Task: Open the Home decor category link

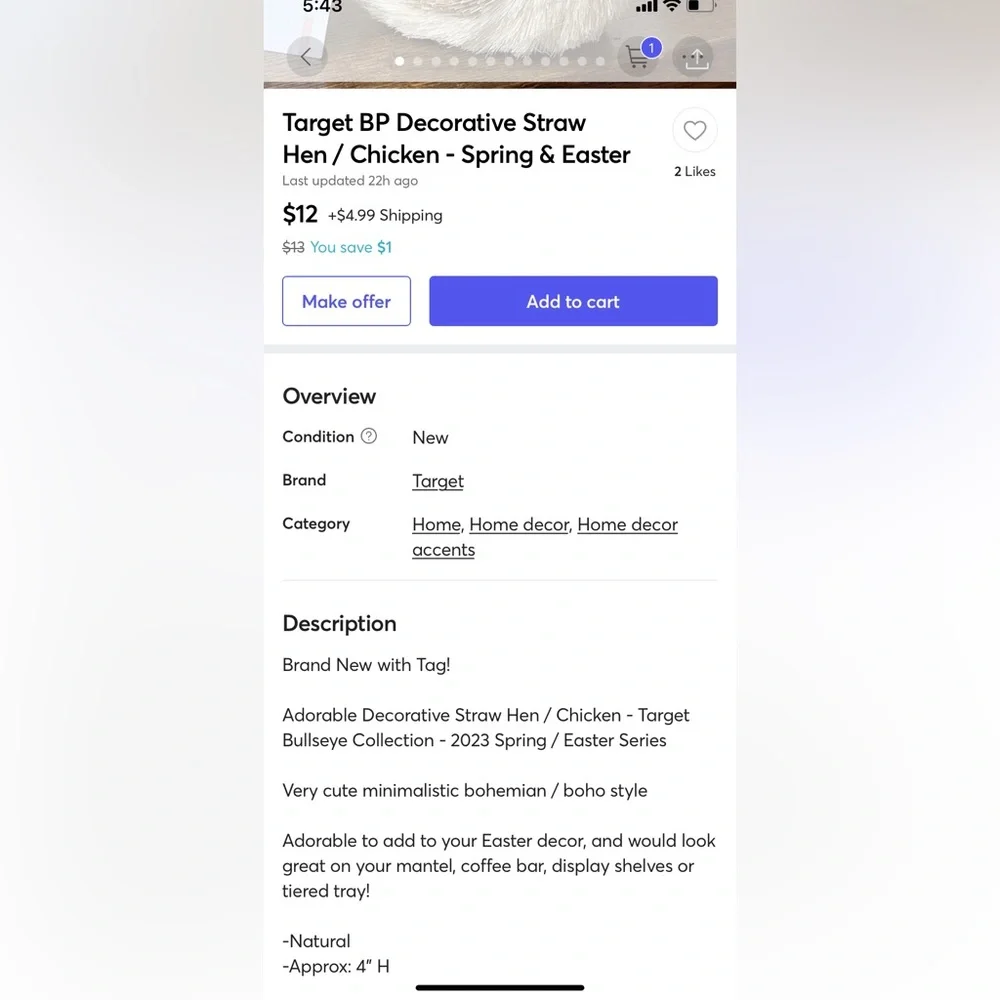Action: (518, 524)
